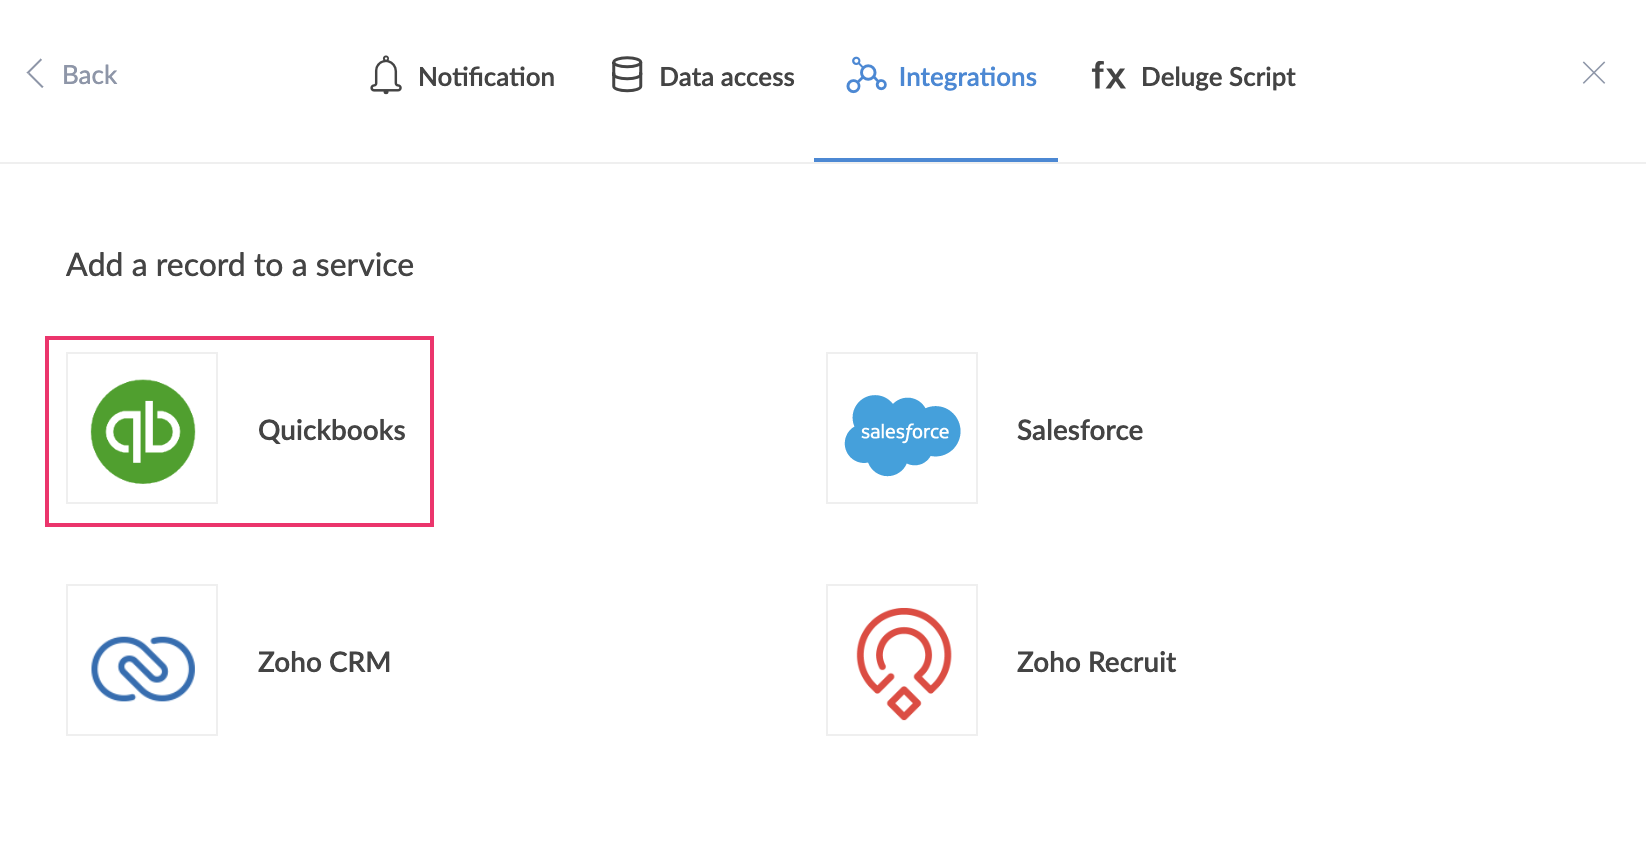This screenshot has width=1646, height=858.
Task: Pick the Zoho CRM service label
Action: (x=324, y=662)
